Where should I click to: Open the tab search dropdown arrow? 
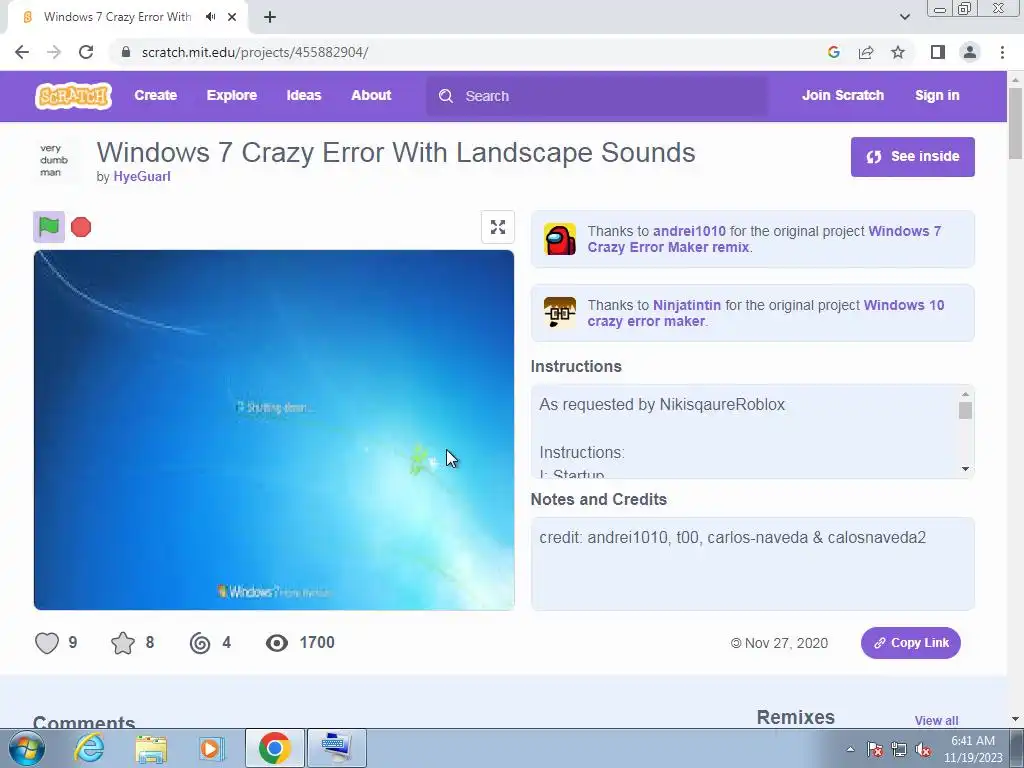pos(904,17)
